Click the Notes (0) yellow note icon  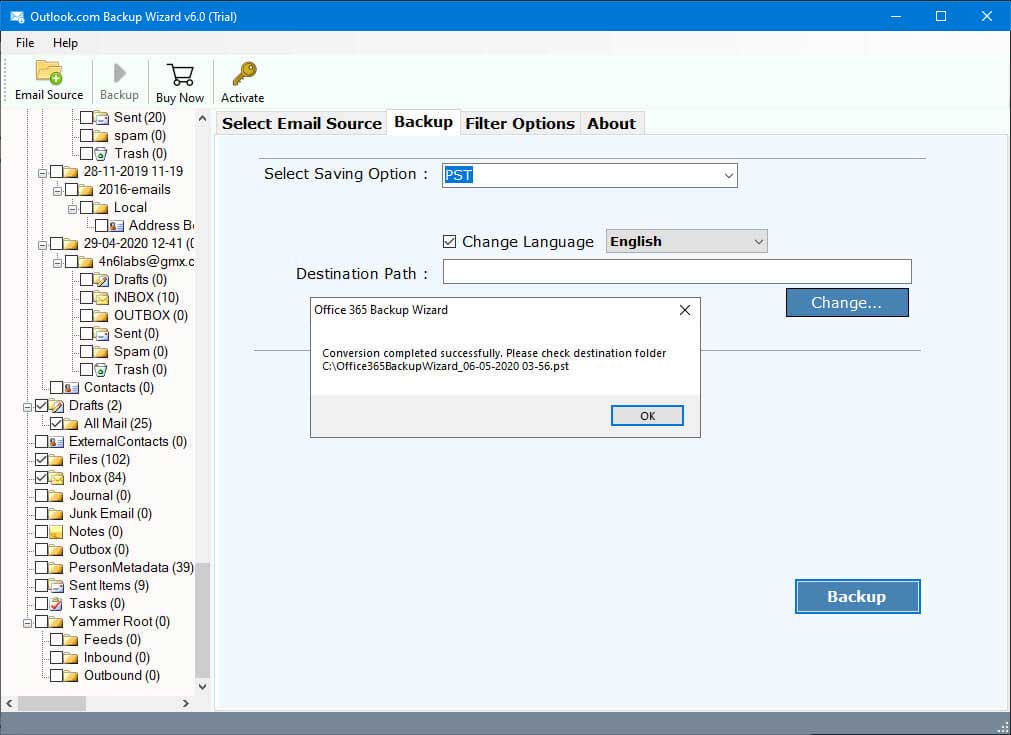pyautogui.click(x=56, y=532)
